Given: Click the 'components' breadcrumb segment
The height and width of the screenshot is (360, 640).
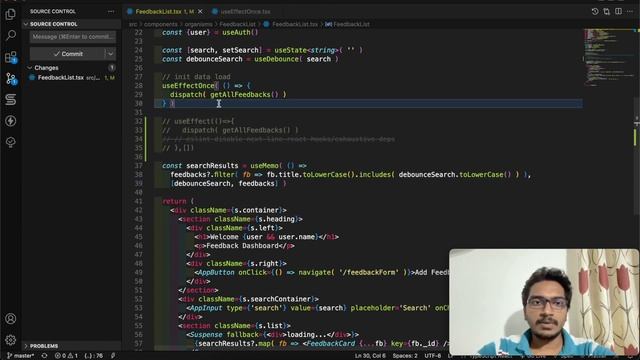Looking at the screenshot, I should click(161, 24).
